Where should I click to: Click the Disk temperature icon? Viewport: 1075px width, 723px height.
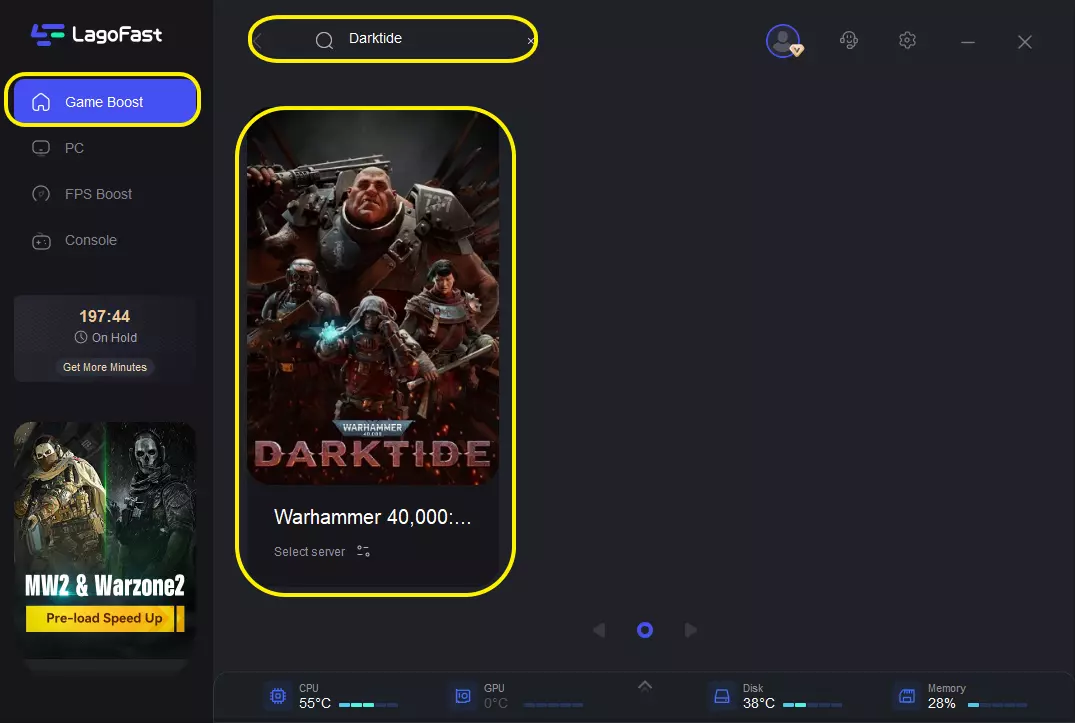pyautogui.click(x=721, y=696)
